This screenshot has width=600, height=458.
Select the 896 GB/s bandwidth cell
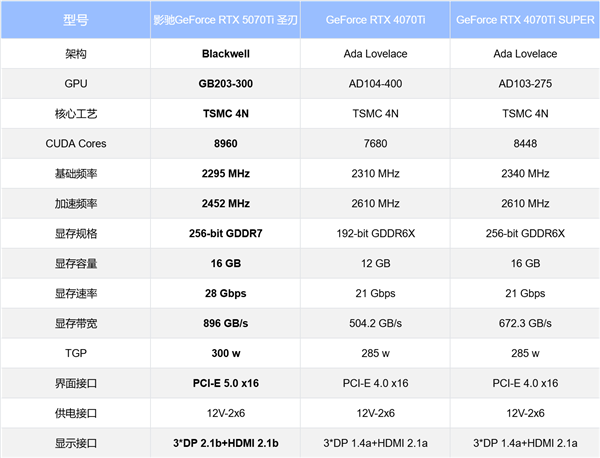point(225,323)
